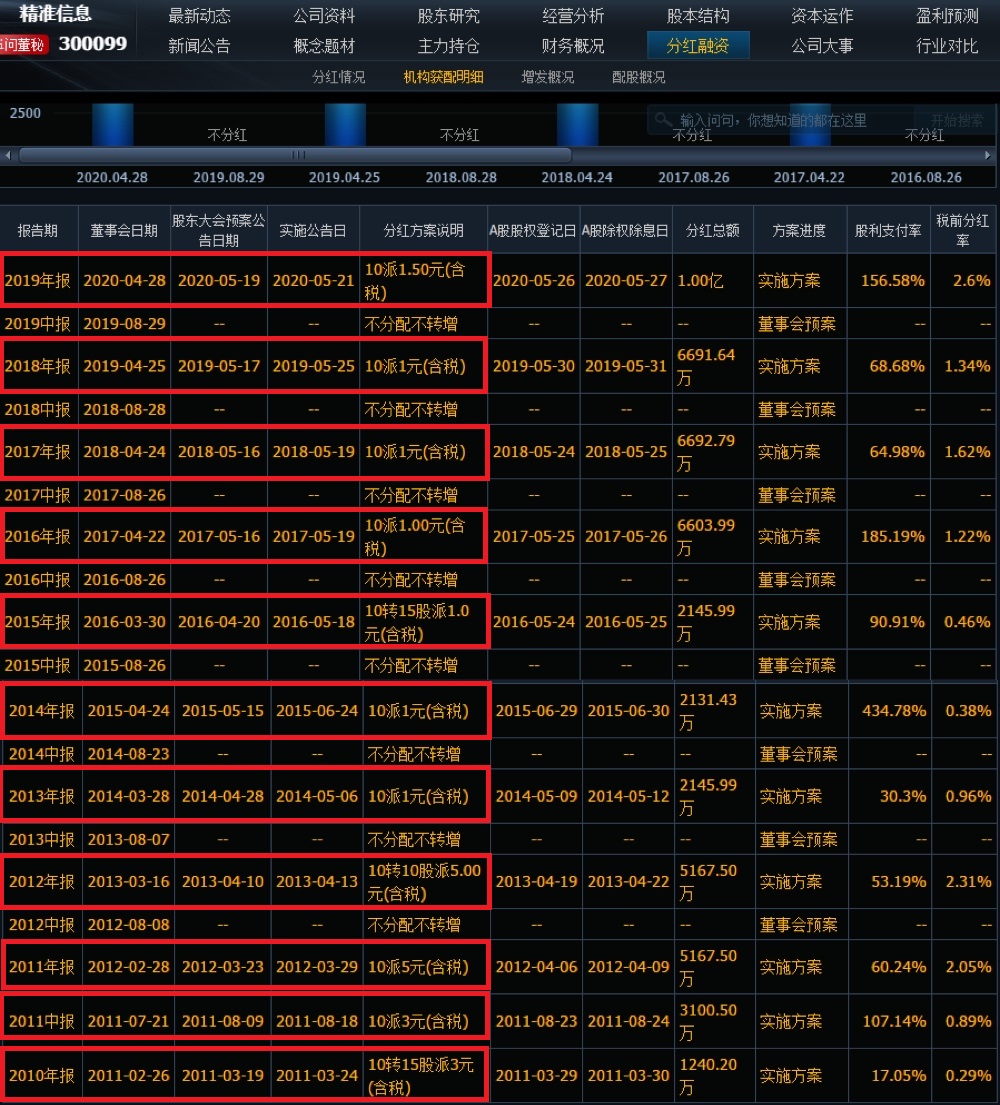The width and height of the screenshot is (1000, 1105).
Task: Switch to 配股概况 sub-tab
Action: pyautogui.click(x=638, y=77)
